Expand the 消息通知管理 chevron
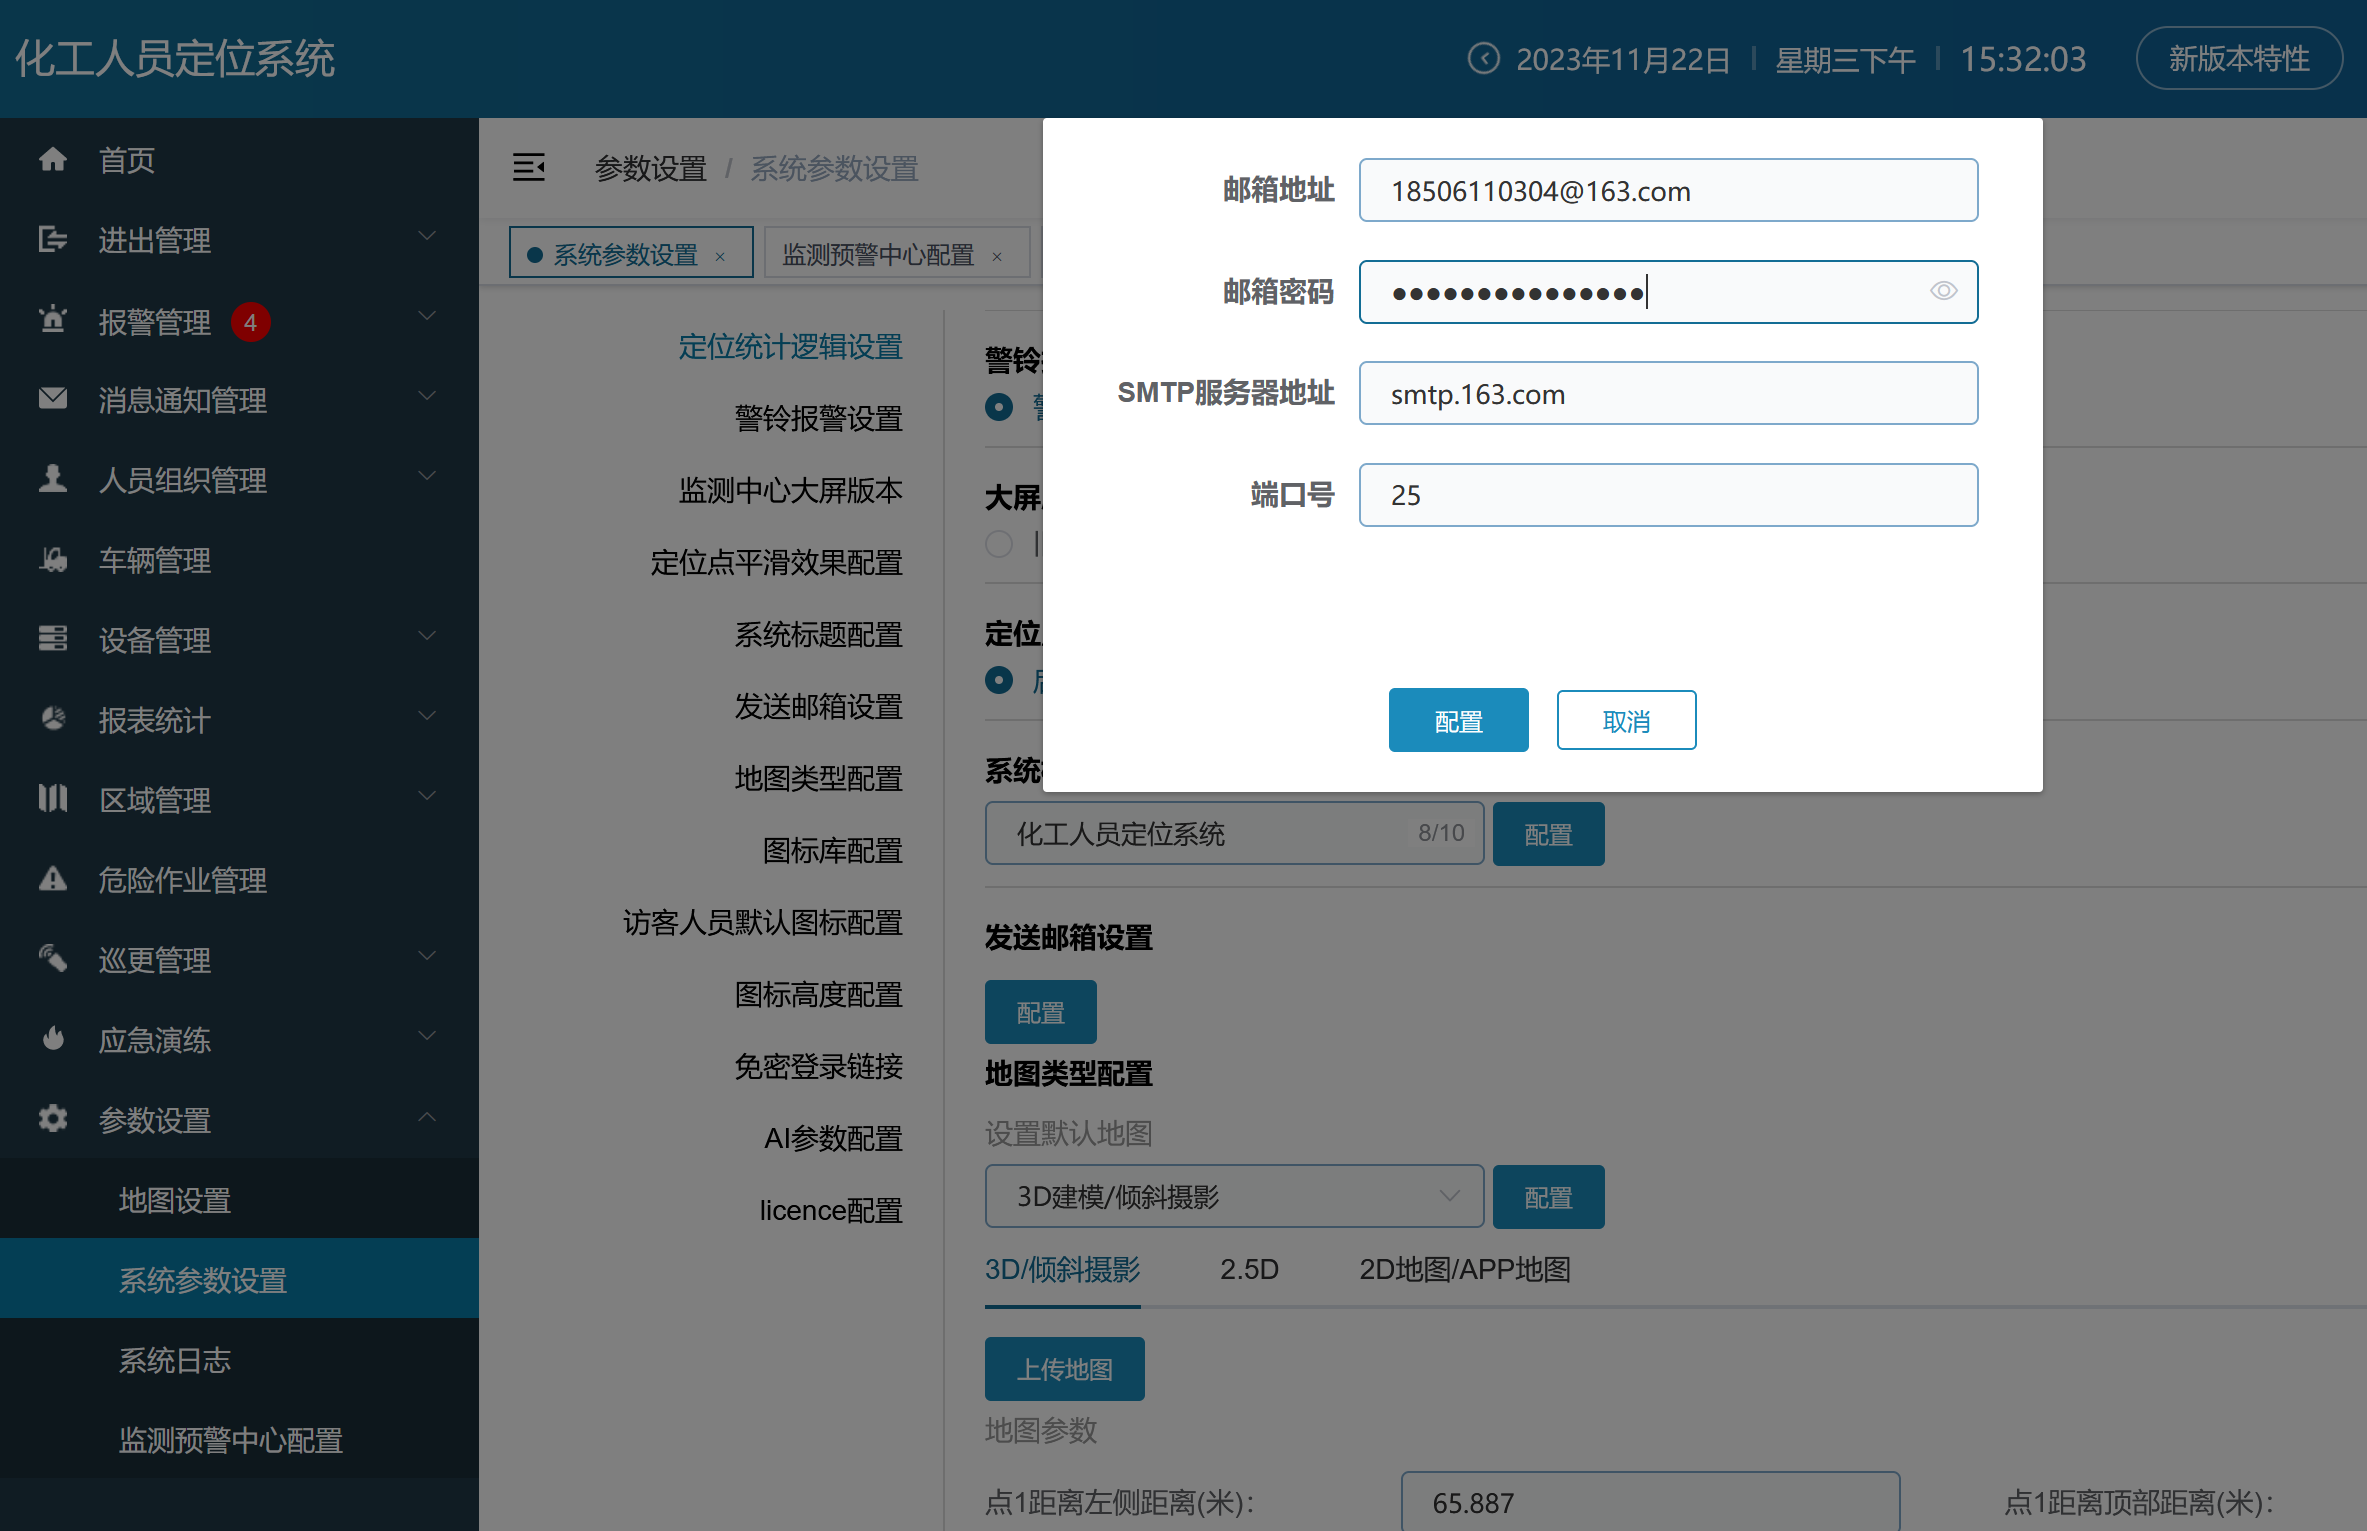Image resolution: width=2367 pixels, height=1531 pixels. [427, 397]
